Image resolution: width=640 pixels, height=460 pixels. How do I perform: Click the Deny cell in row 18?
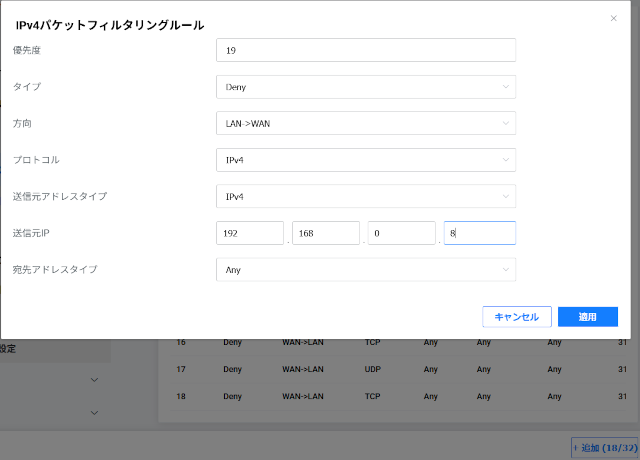(233, 396)
